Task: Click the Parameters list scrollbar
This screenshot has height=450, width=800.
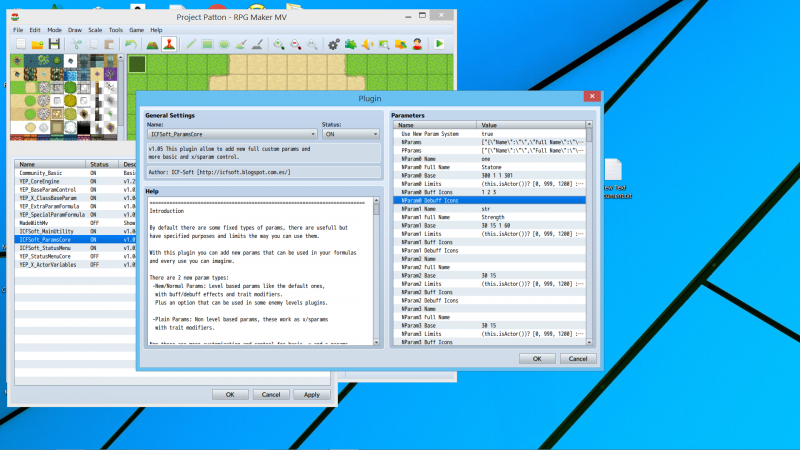Action: [x=589, y=233]
